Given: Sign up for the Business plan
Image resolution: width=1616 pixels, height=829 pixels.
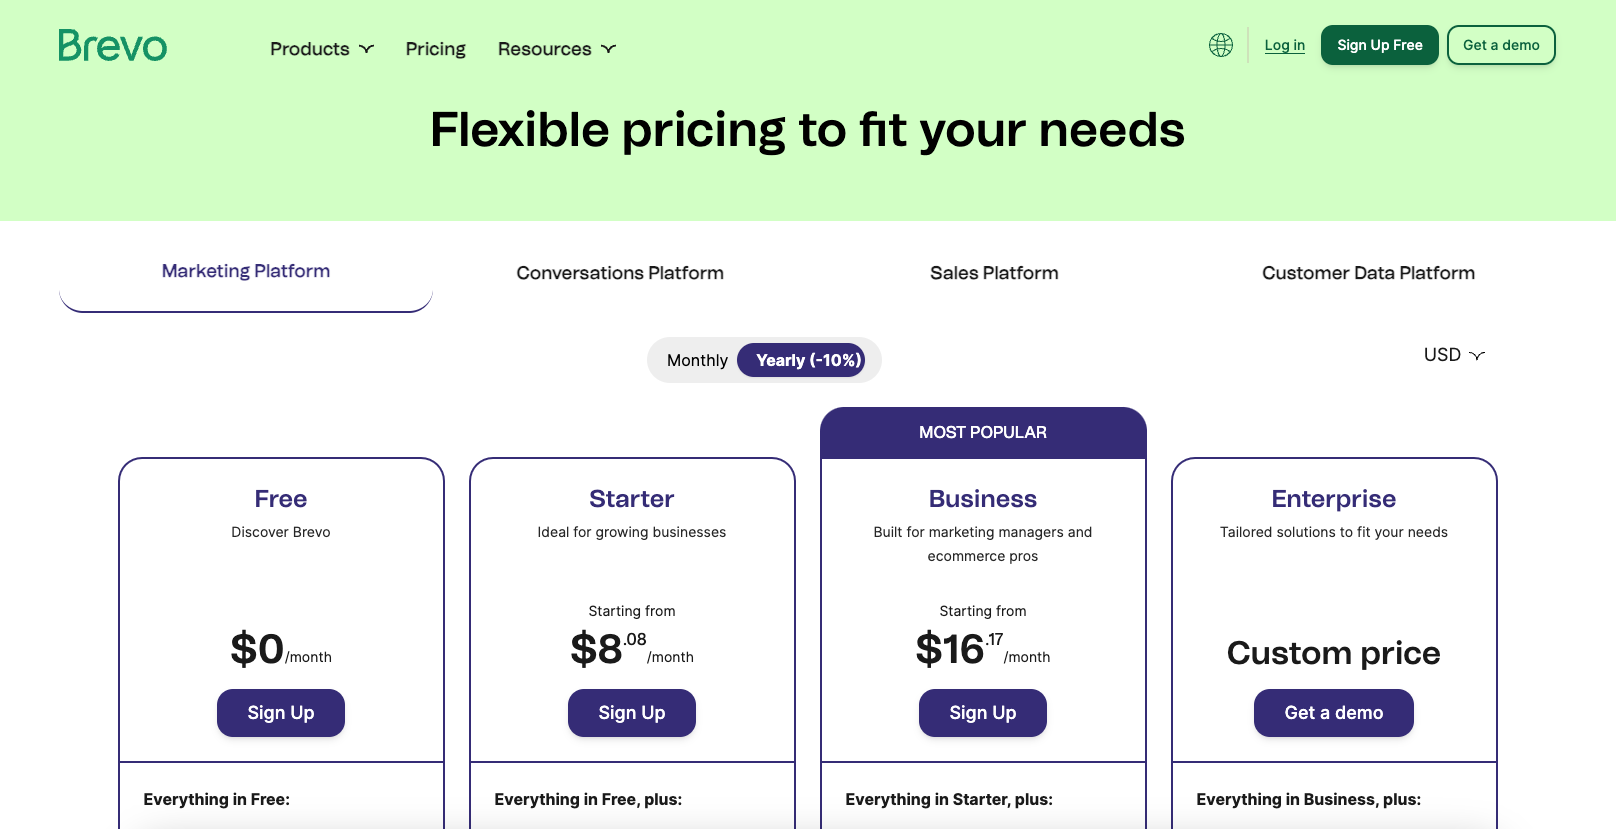Looking at the screenshot, I should (x=983, y=713).
